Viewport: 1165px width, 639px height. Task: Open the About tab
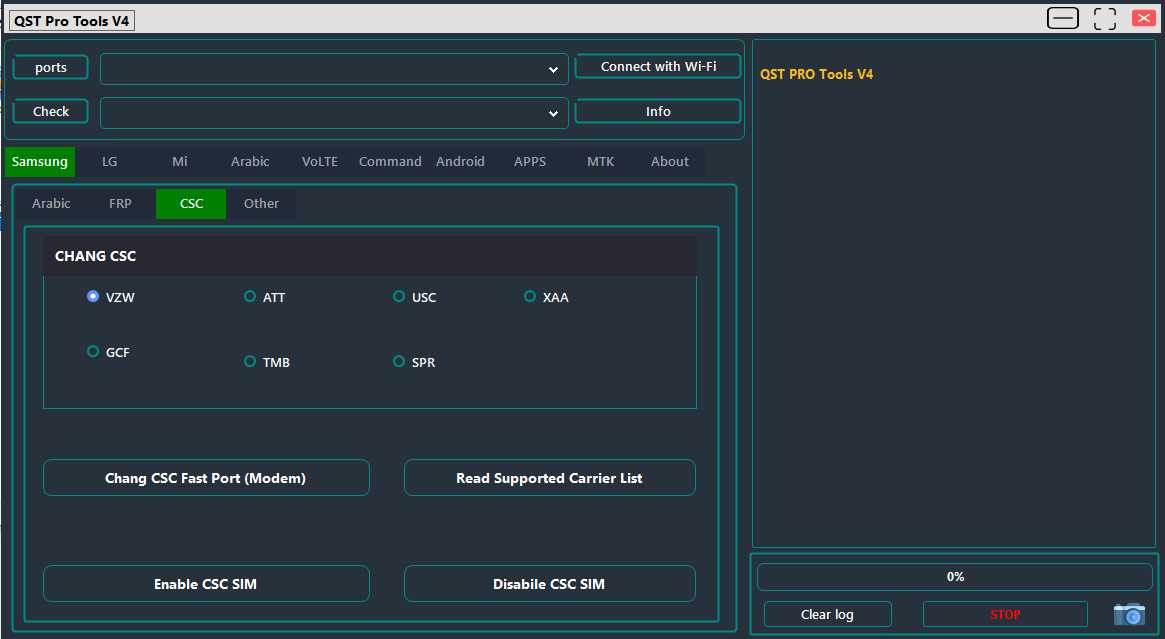click(x=669, y=161)
